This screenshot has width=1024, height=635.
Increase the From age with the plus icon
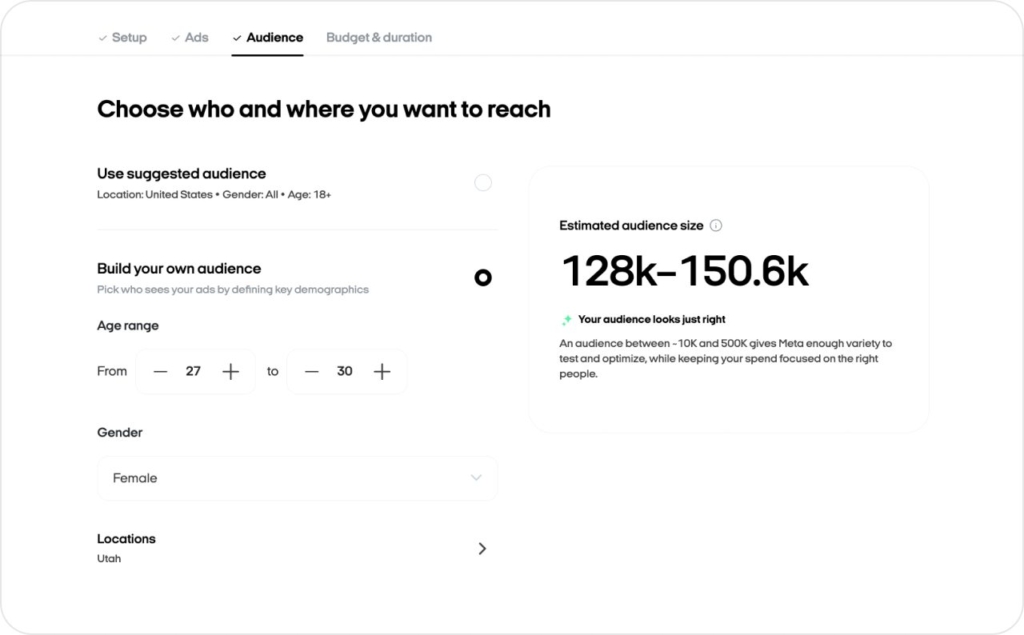(x=230, y=371)
